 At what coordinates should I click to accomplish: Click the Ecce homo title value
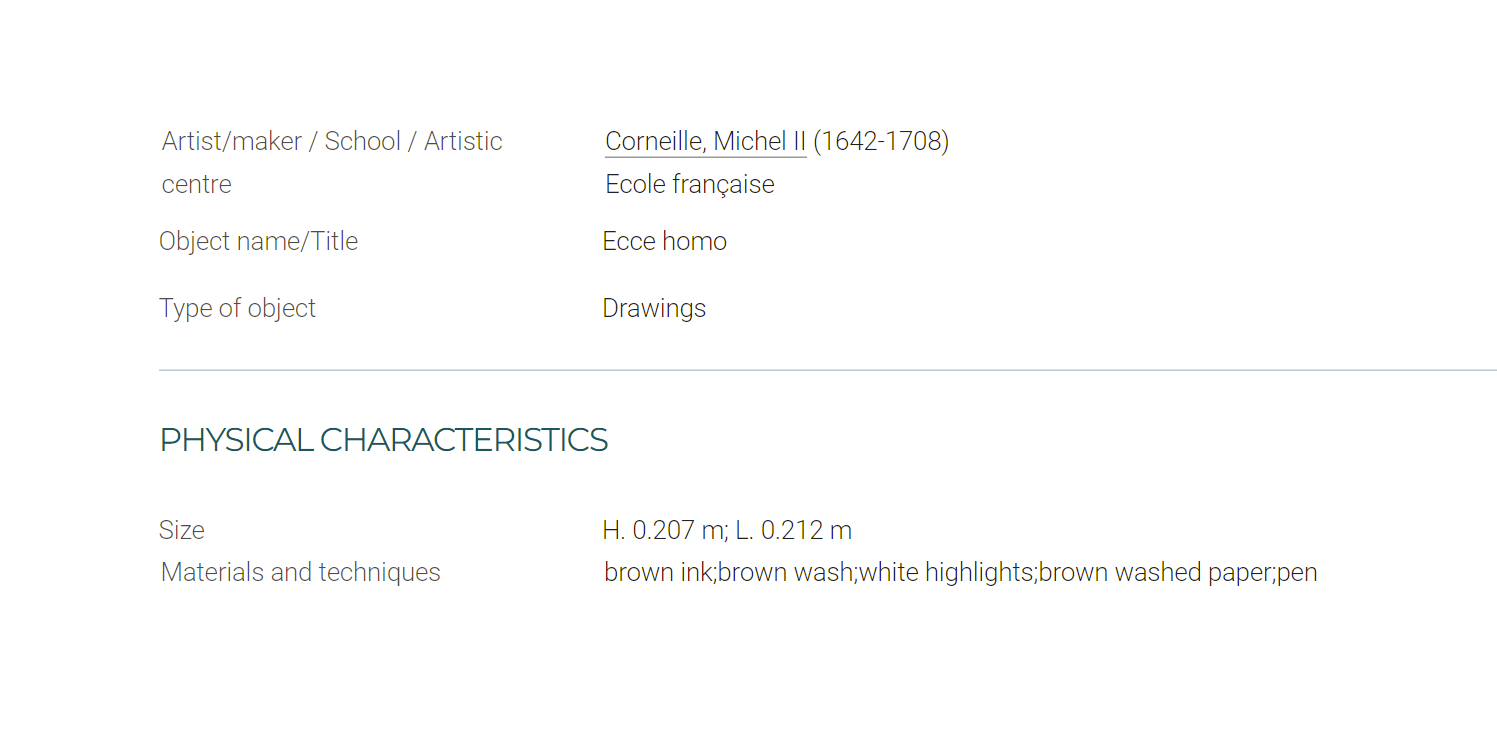(665, 242)
